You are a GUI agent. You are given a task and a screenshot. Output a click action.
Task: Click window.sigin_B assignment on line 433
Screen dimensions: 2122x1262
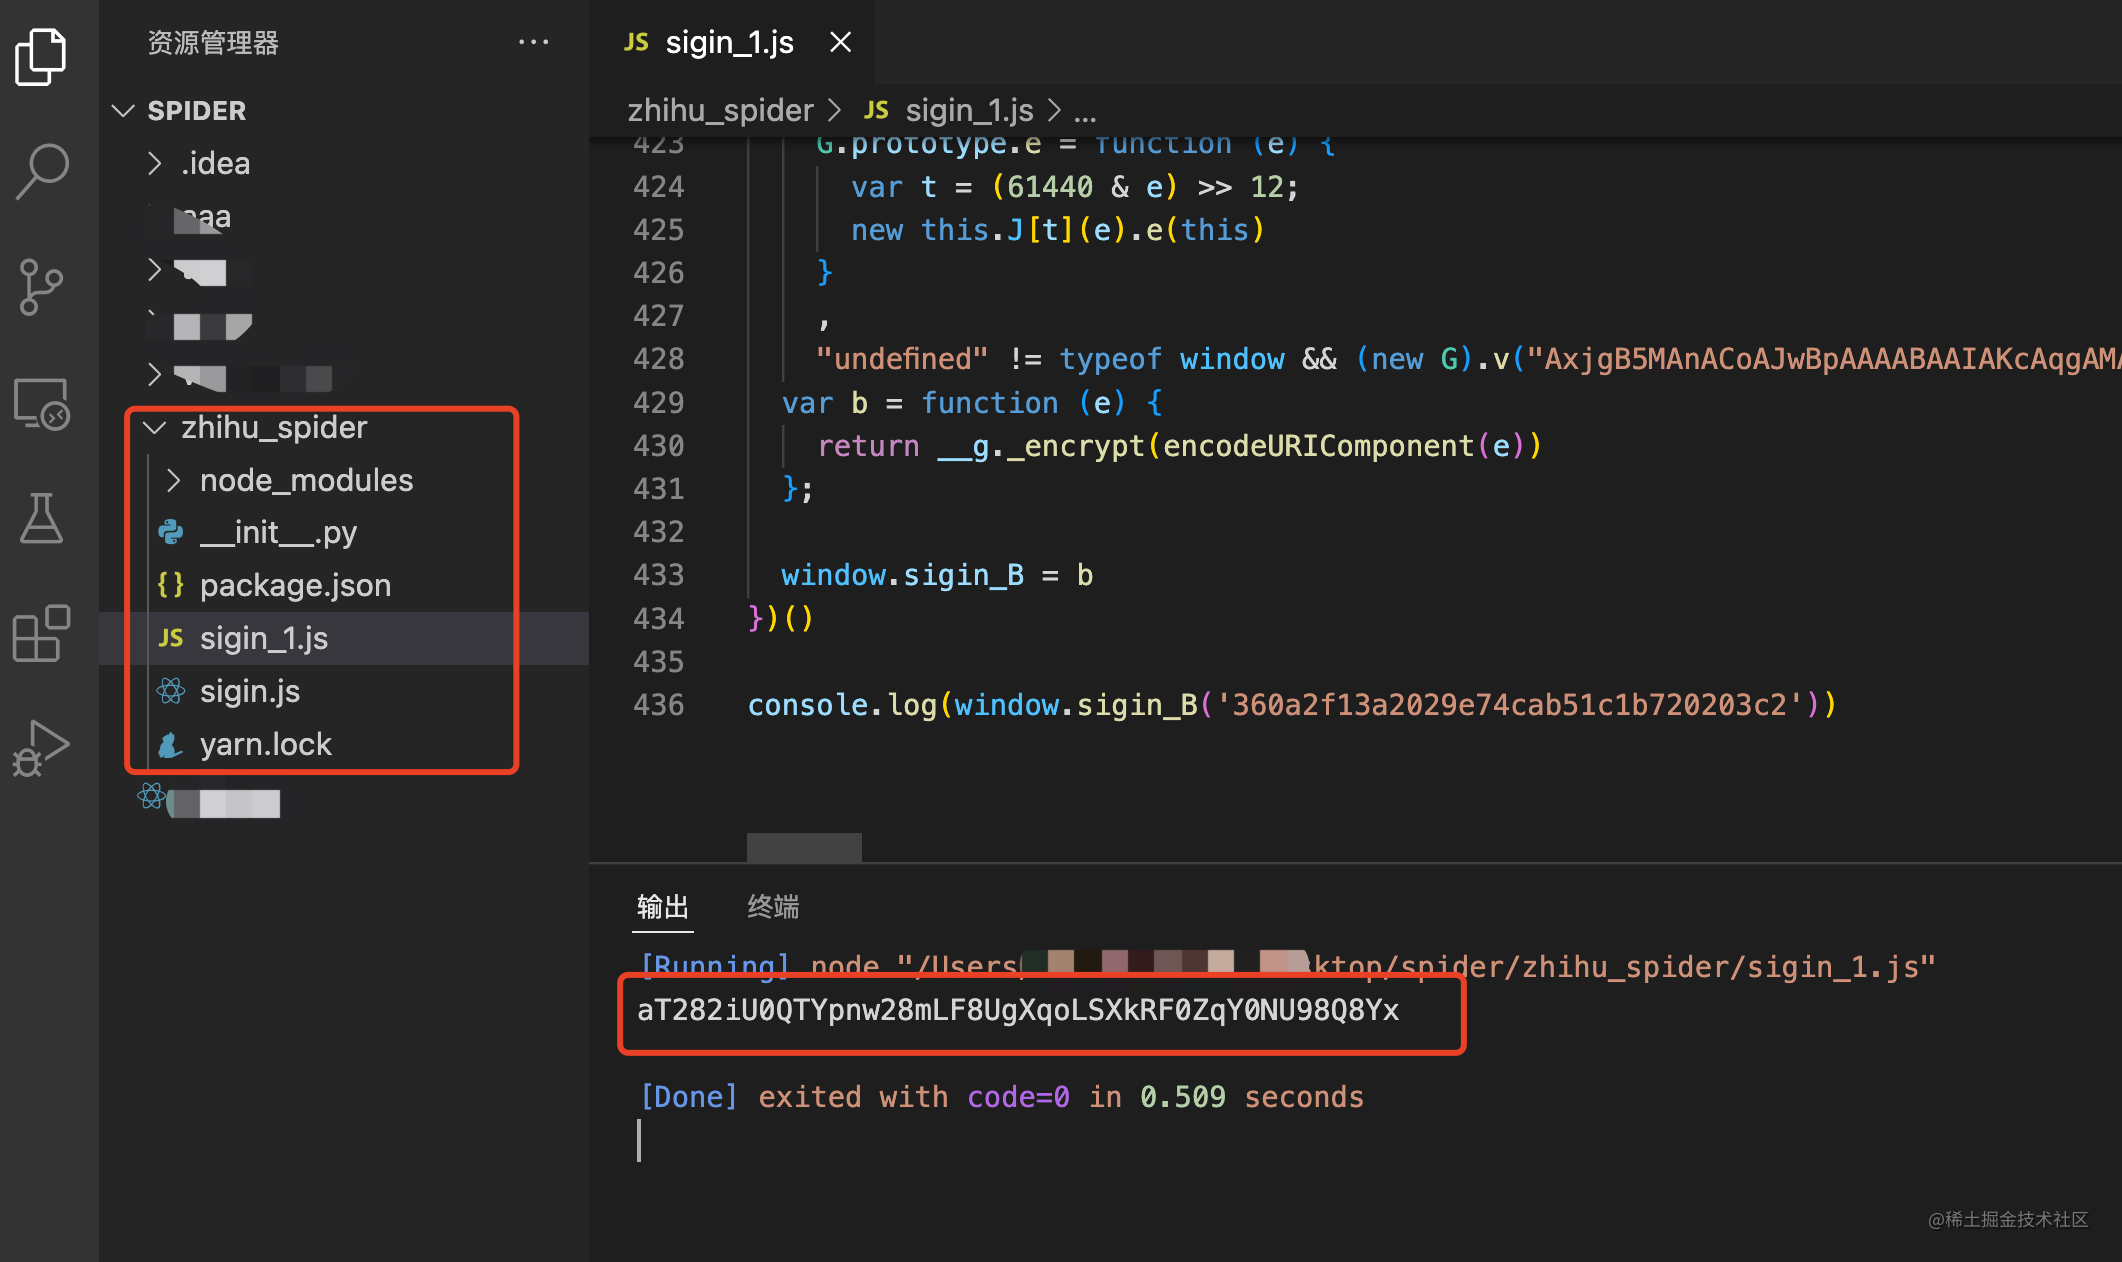click(937, 575)
